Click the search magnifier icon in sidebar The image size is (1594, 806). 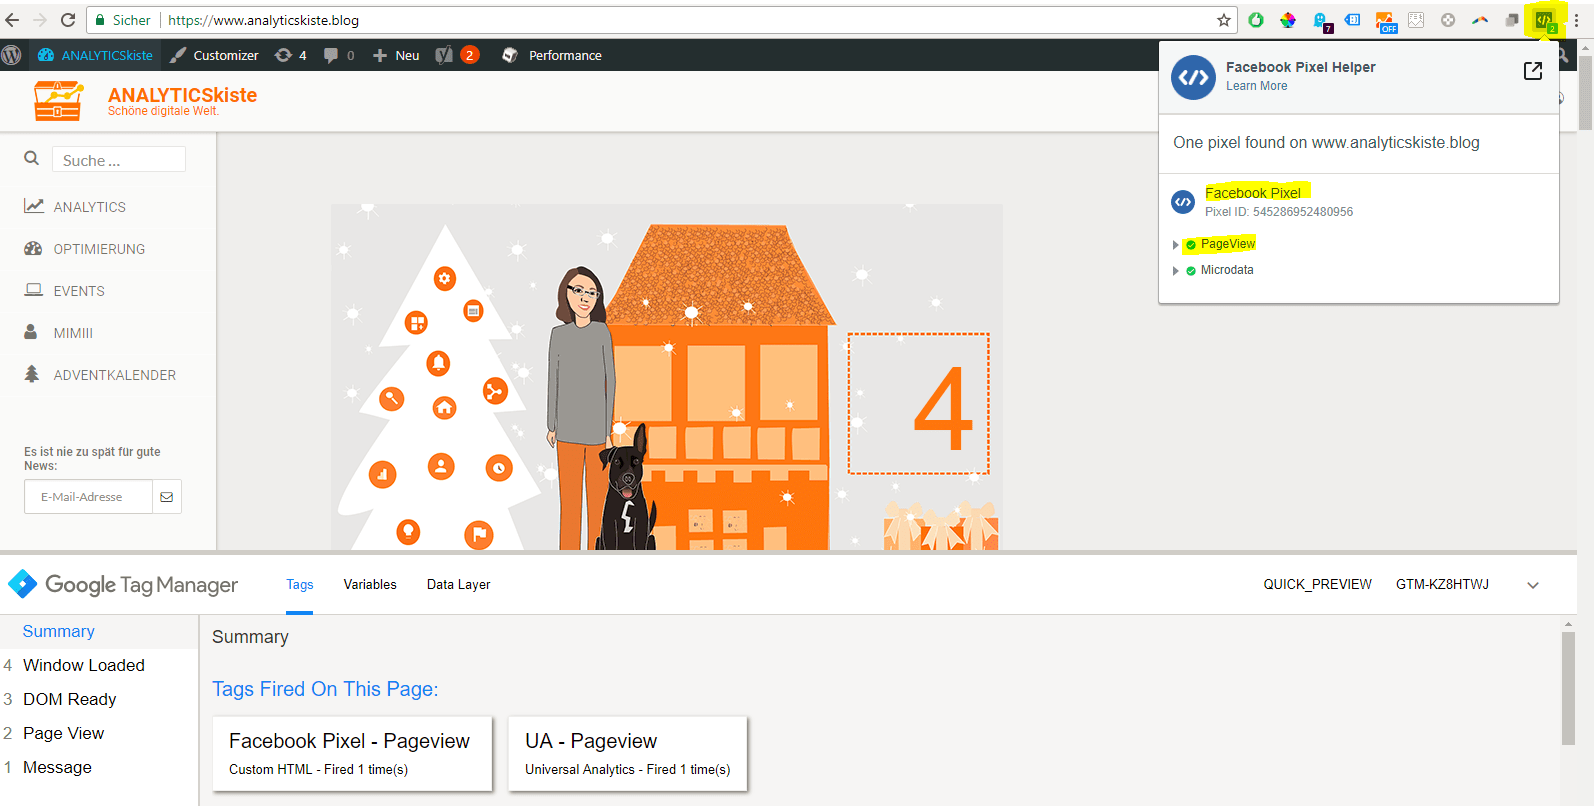32,158
